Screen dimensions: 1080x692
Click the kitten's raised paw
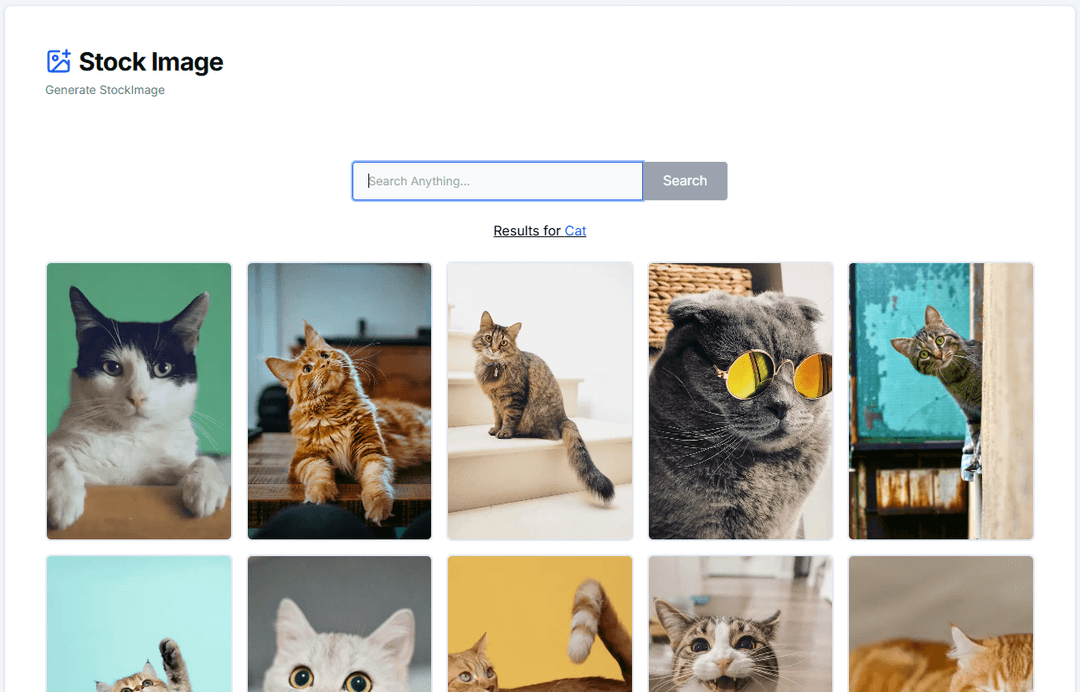click(172, 657)
